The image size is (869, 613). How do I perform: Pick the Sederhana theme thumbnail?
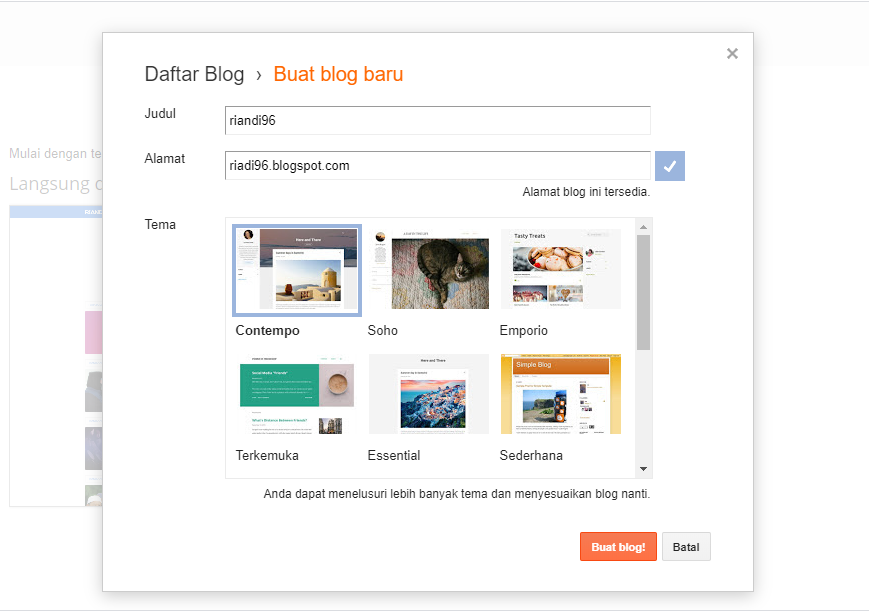[x=560, y=394]
